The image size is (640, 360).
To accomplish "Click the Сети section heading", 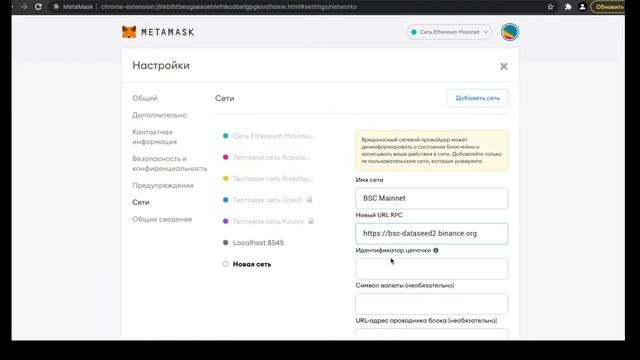I will pyautogui.click(x=224, y=98).
